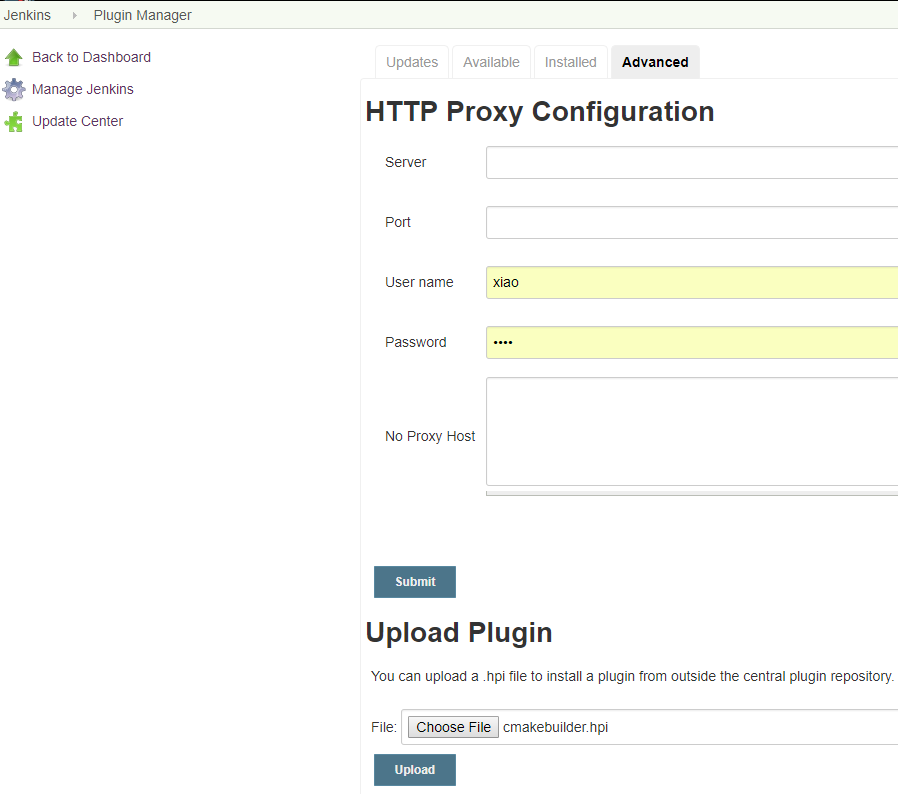
Task: Open the Update Center text link
Action: (77, 121)
